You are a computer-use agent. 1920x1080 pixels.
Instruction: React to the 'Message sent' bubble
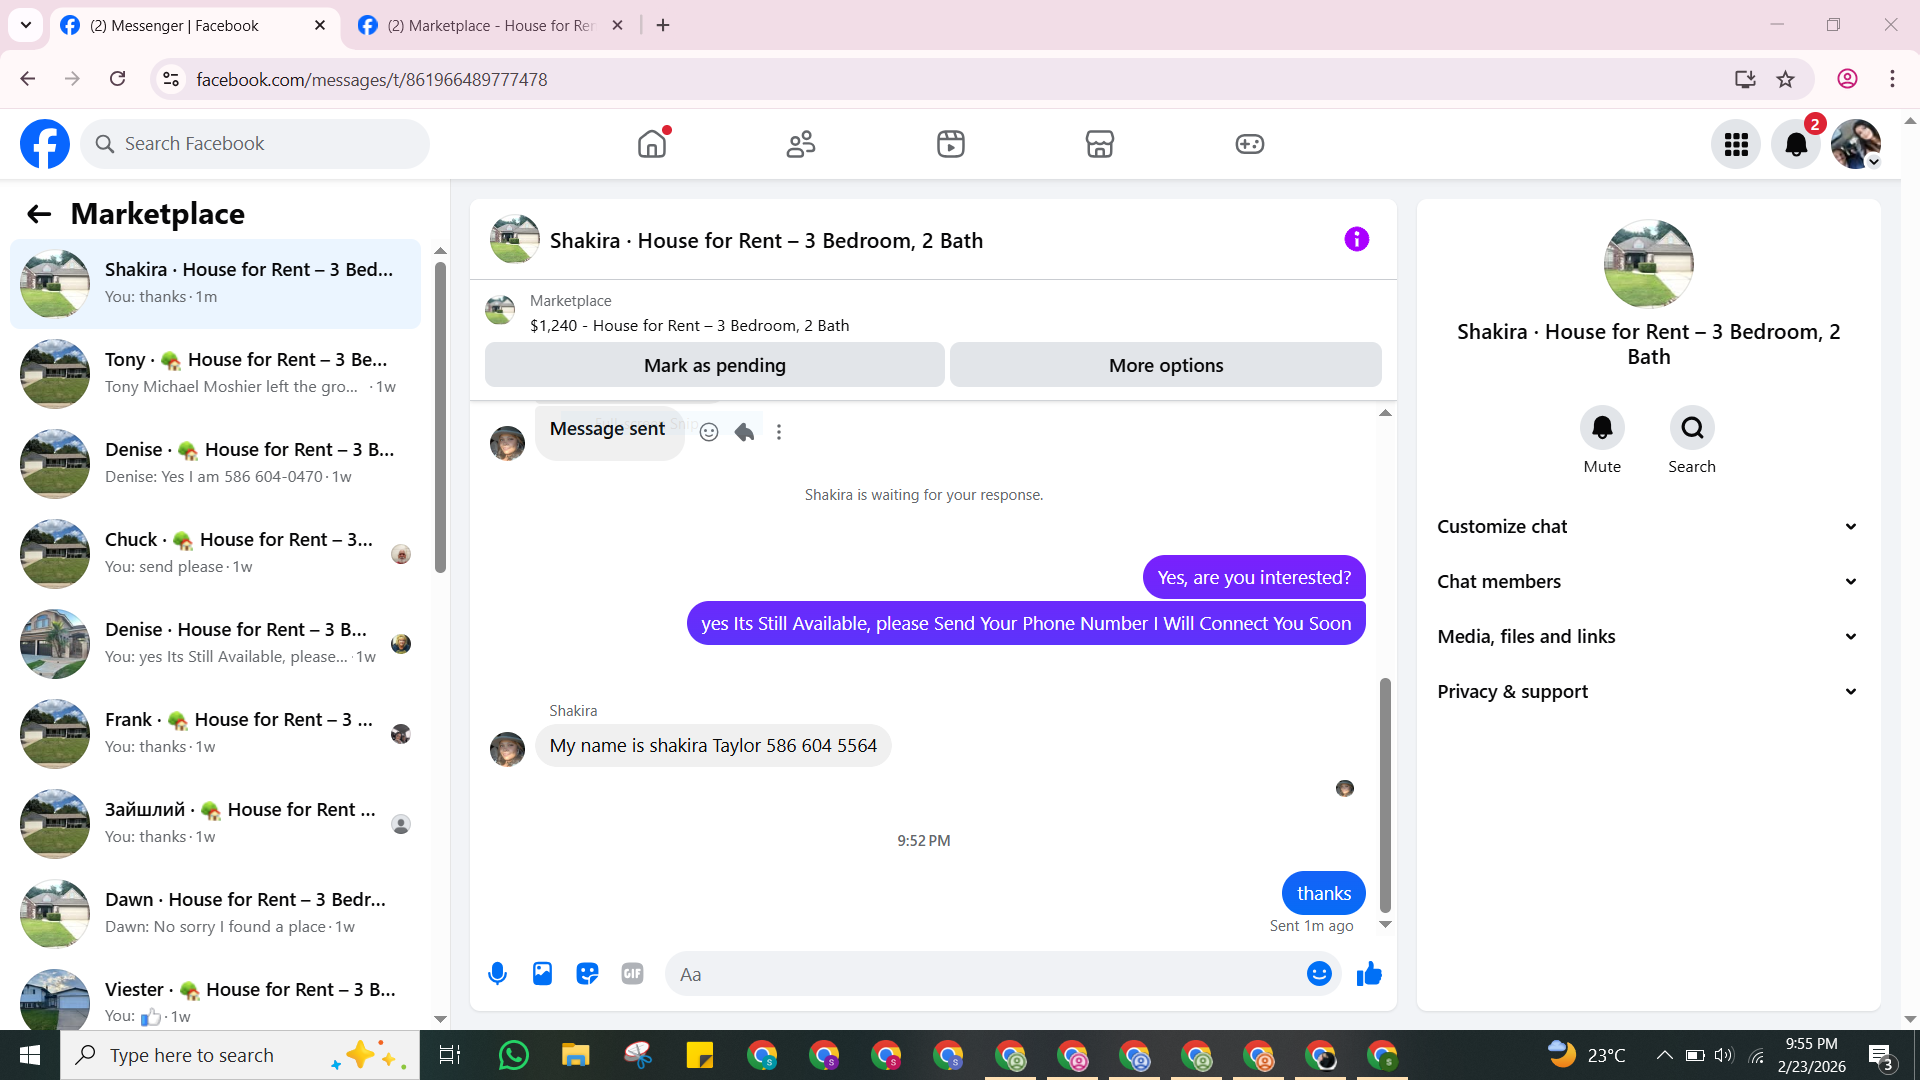click(x=709, y=432)
